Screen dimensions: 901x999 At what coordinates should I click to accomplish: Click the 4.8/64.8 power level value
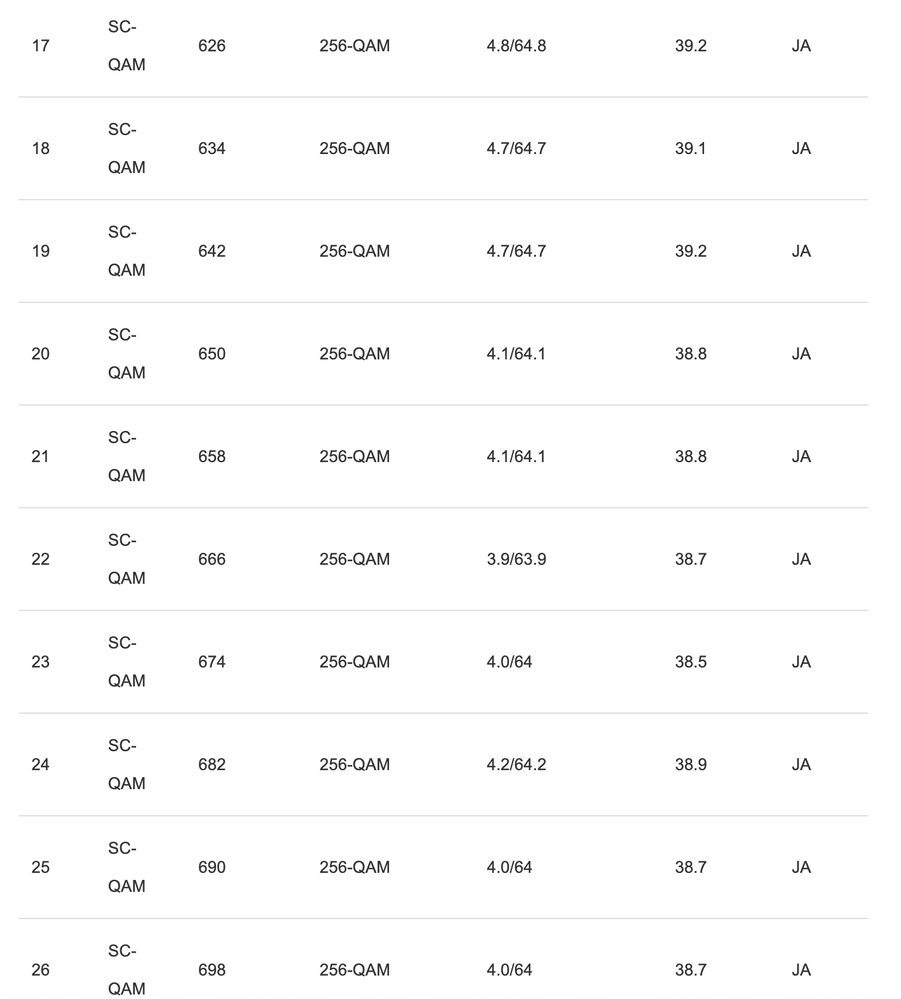[516, 46]
